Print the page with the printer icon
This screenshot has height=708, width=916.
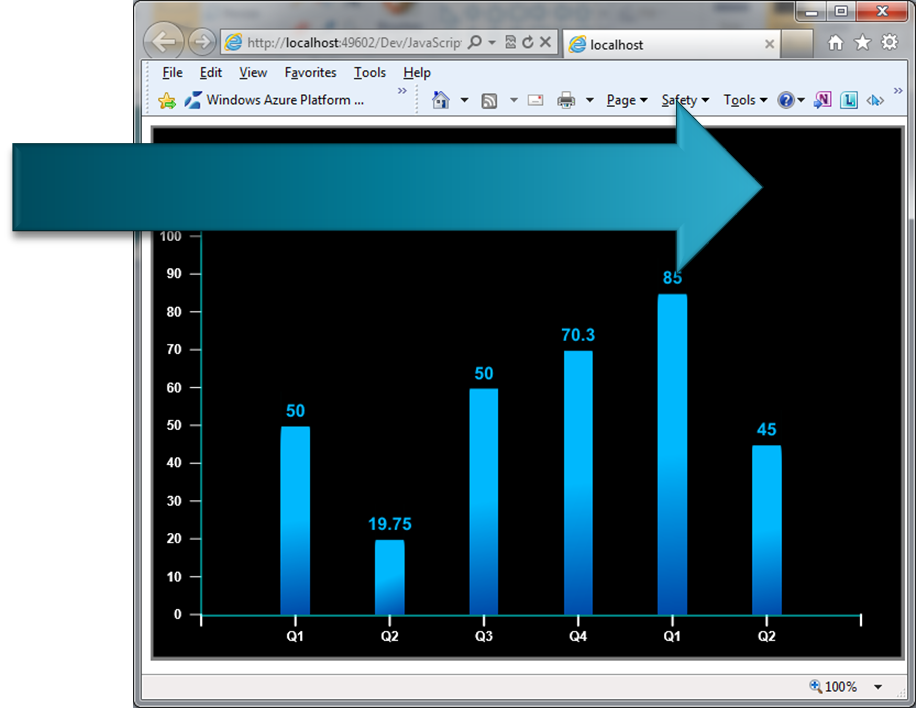566,100
